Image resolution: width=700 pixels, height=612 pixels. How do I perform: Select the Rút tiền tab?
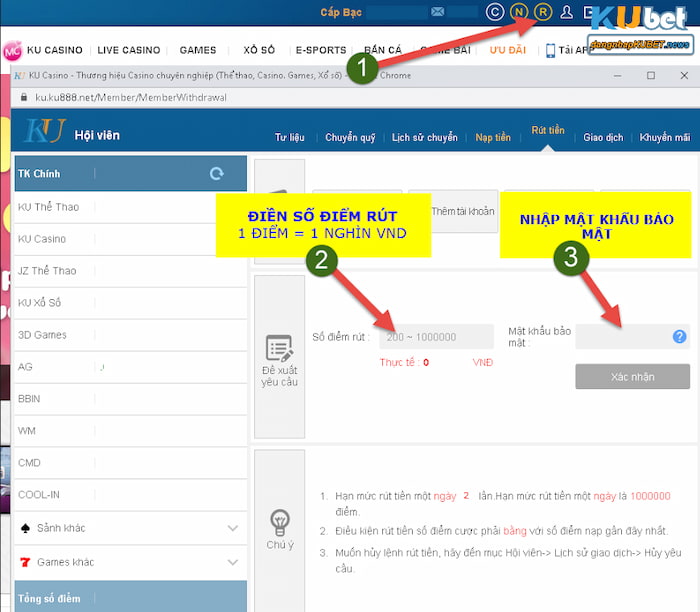(548, 130)
